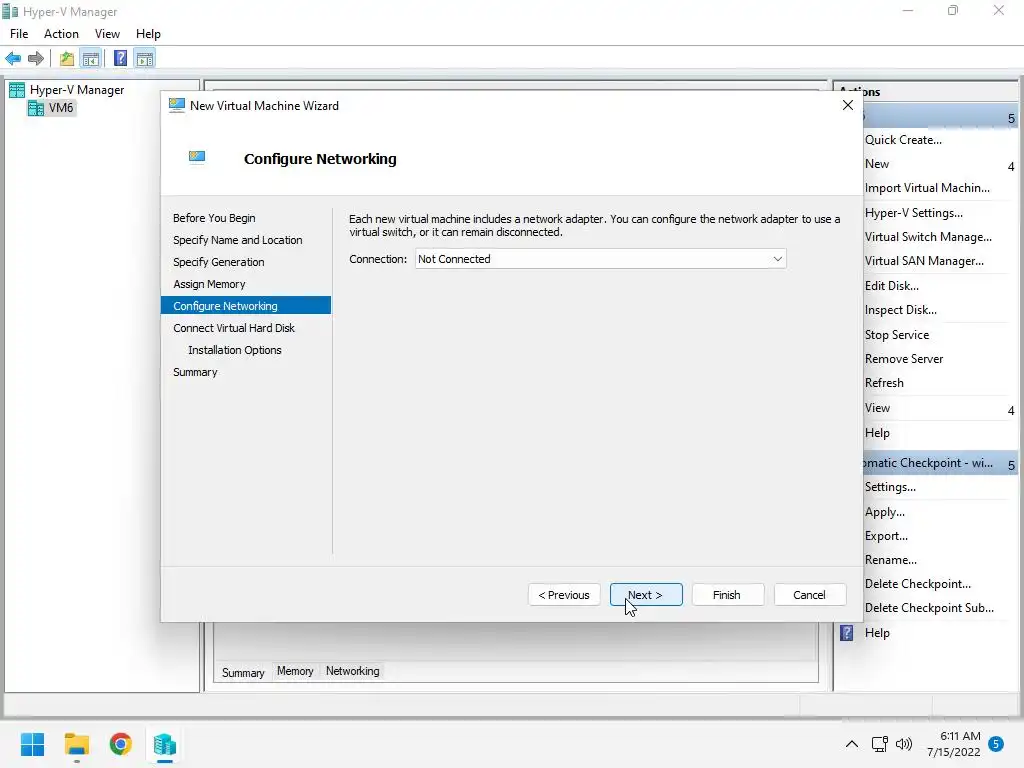This screenshot has width=1024, height=768.
Task: Go to Connect Virtual Hard Disk step
Action: tap(234, 328)
